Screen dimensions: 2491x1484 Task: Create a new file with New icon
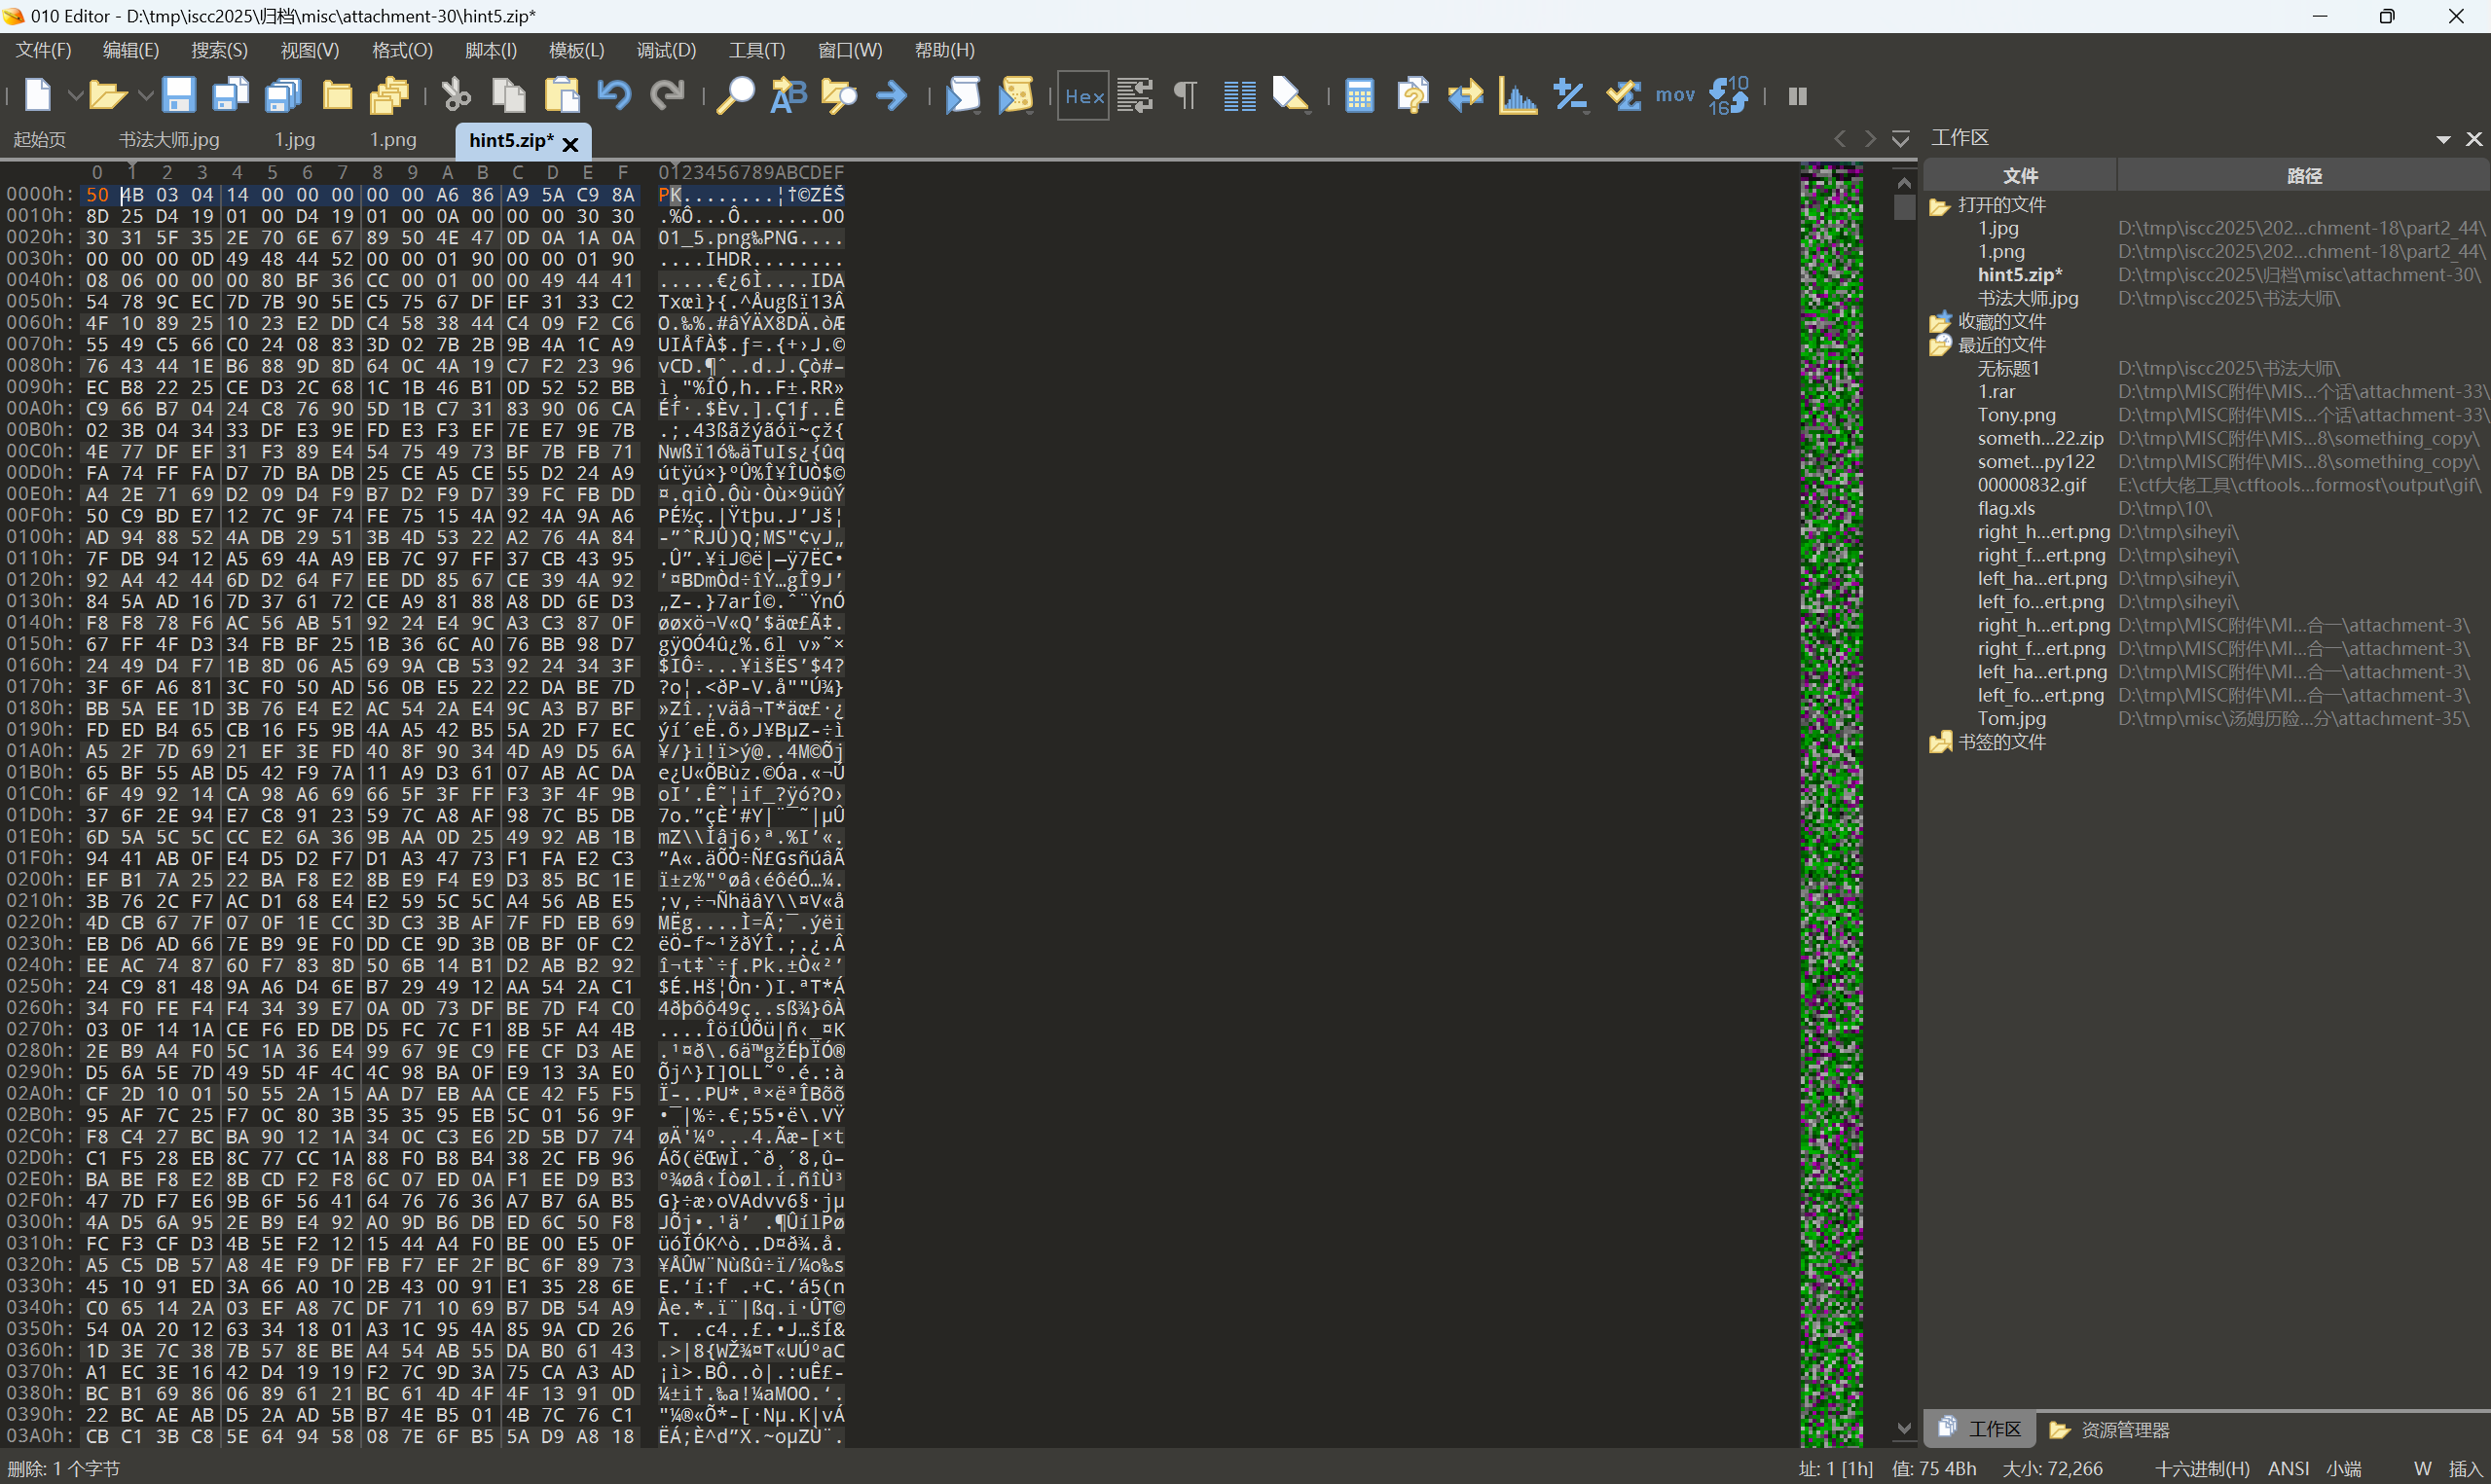[x=37, y=96]
